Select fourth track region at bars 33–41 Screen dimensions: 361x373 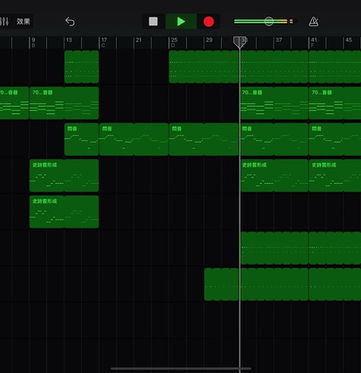point(274,176)
